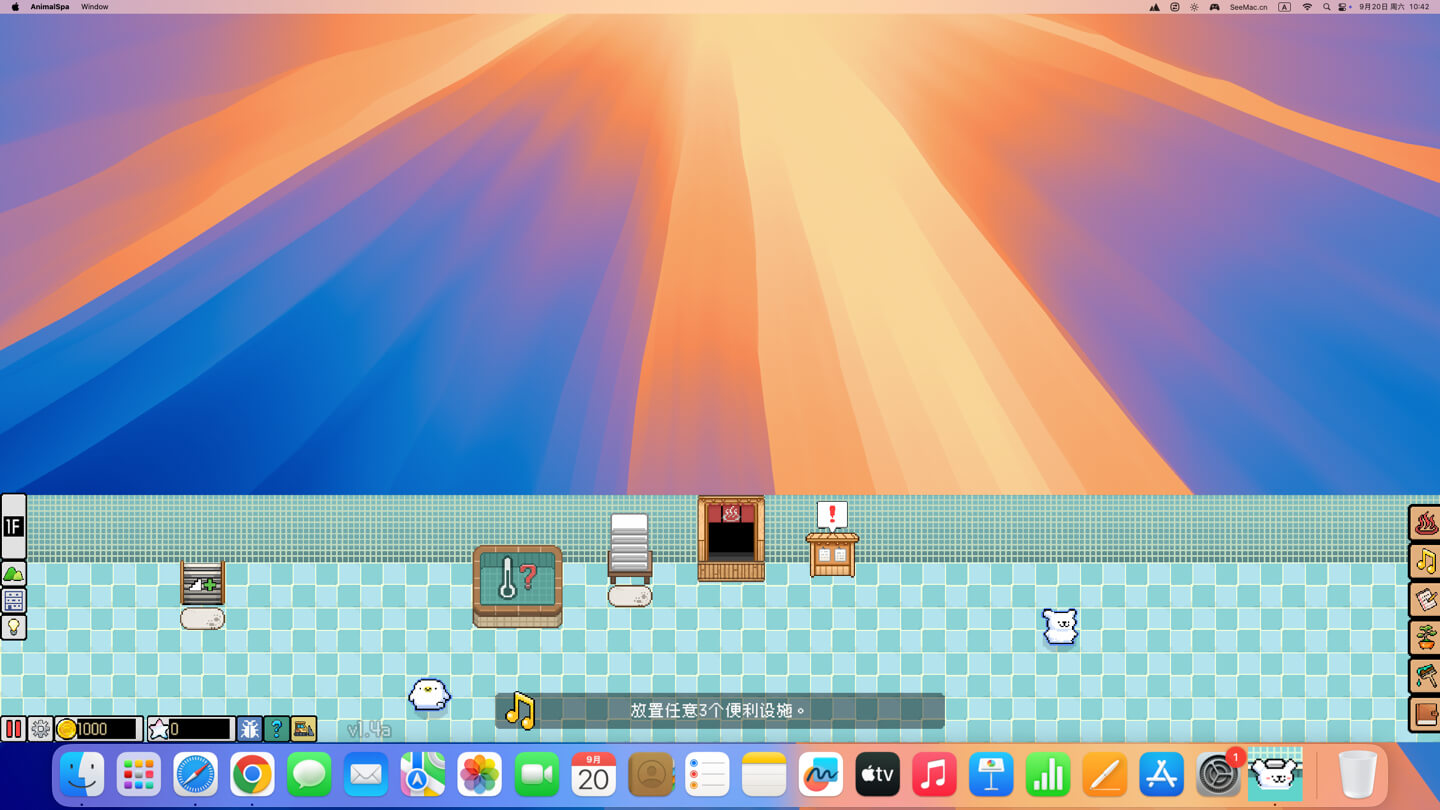Click the exclamation mark notice board
Image resolution: width=1440 pixels, height=810 pixels.
832,541
